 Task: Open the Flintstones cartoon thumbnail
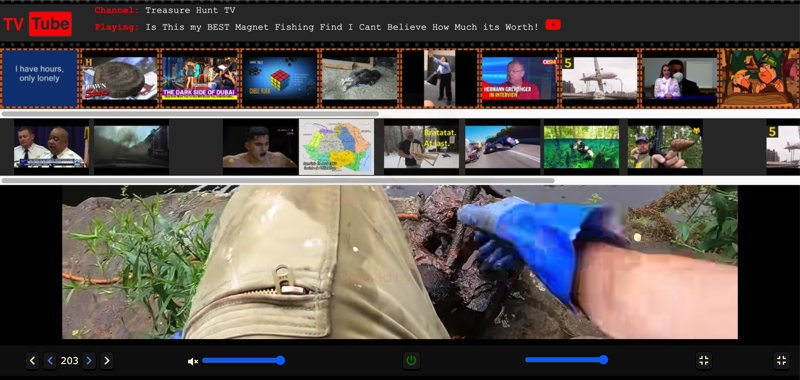(x=760, y=78)
